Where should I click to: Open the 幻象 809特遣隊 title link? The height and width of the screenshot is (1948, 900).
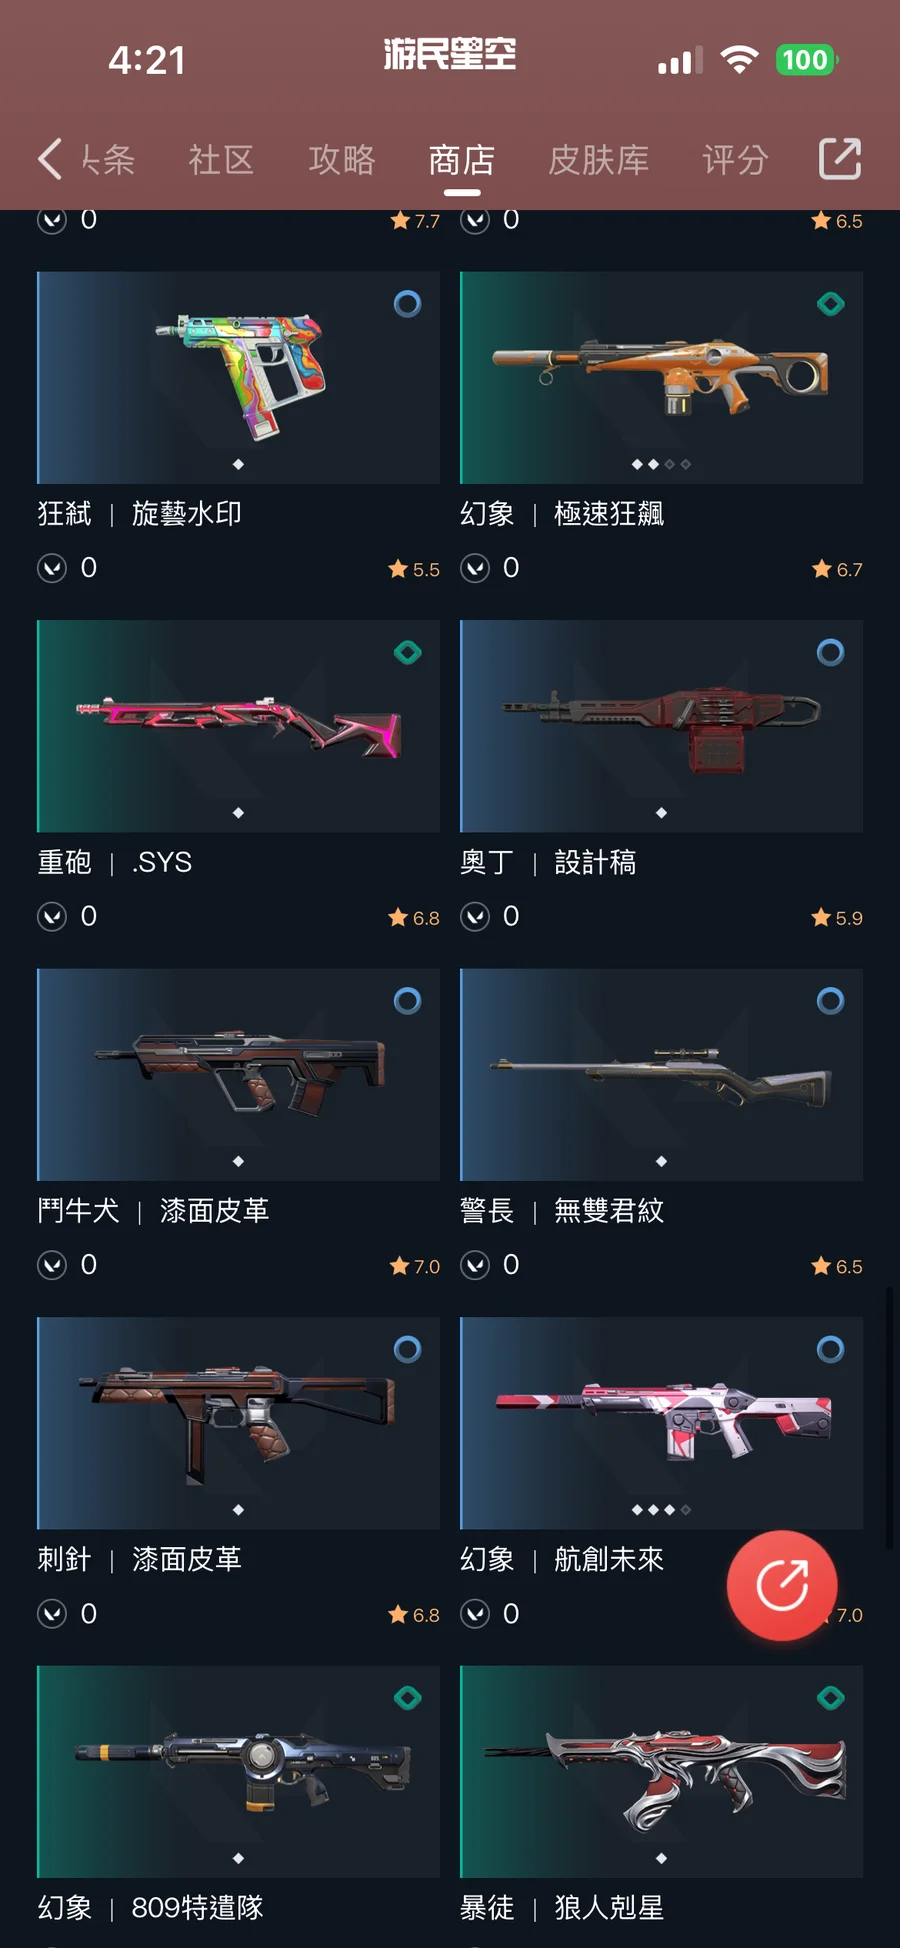[150, 1908]
